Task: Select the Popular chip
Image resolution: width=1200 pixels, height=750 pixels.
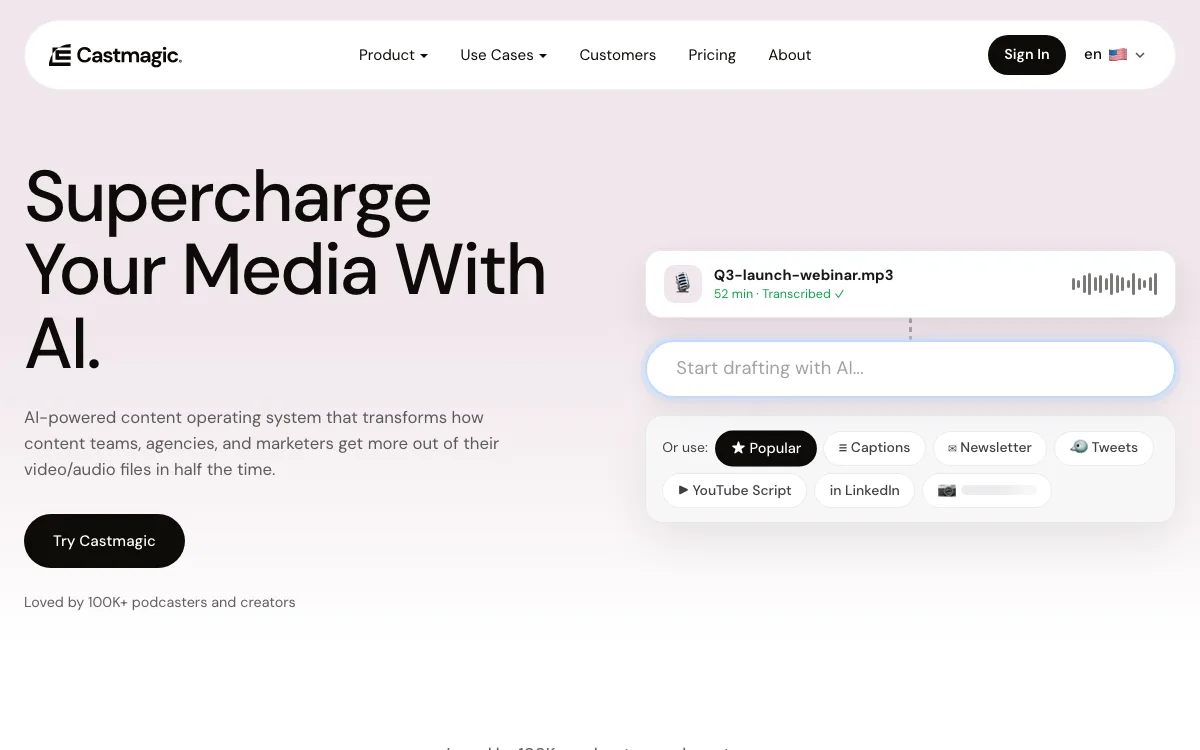Action: click(766, 448)
